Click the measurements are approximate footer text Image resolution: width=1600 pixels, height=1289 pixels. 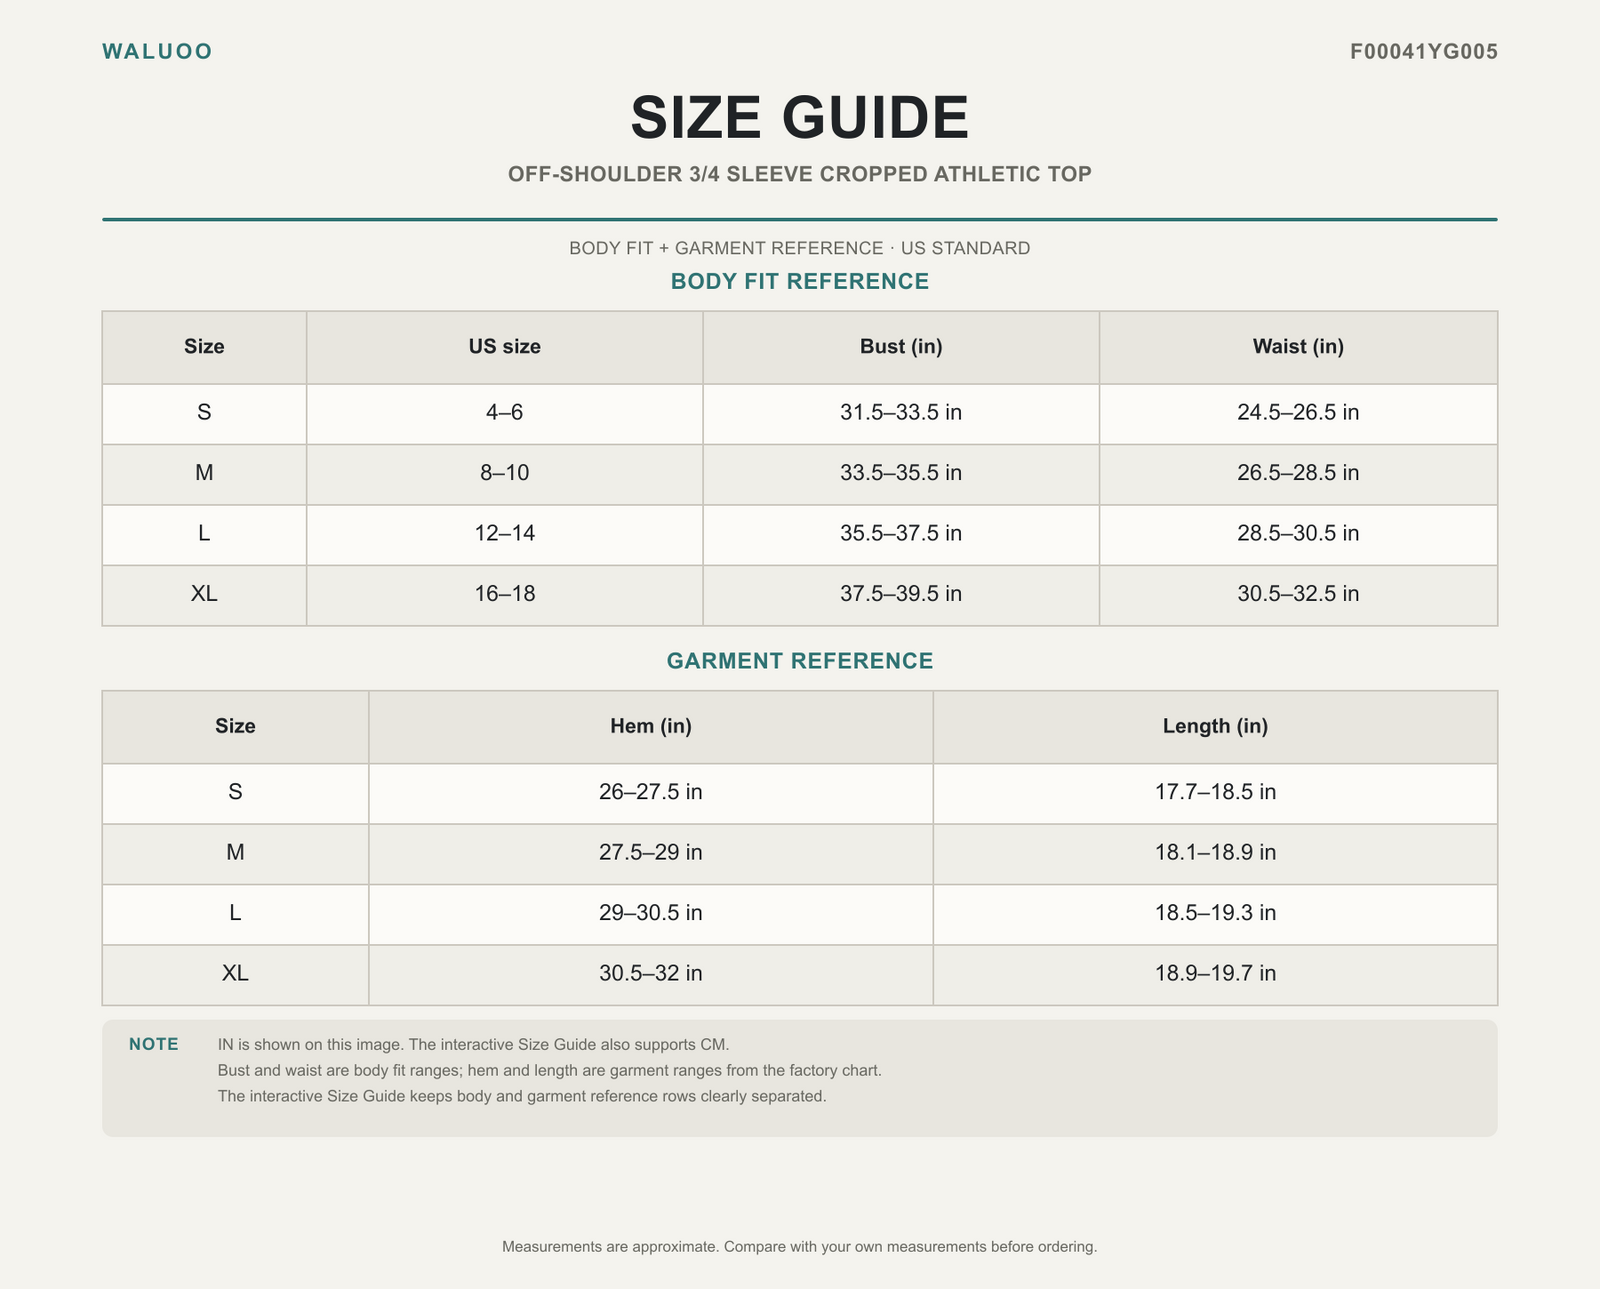tap(800, 1247)
